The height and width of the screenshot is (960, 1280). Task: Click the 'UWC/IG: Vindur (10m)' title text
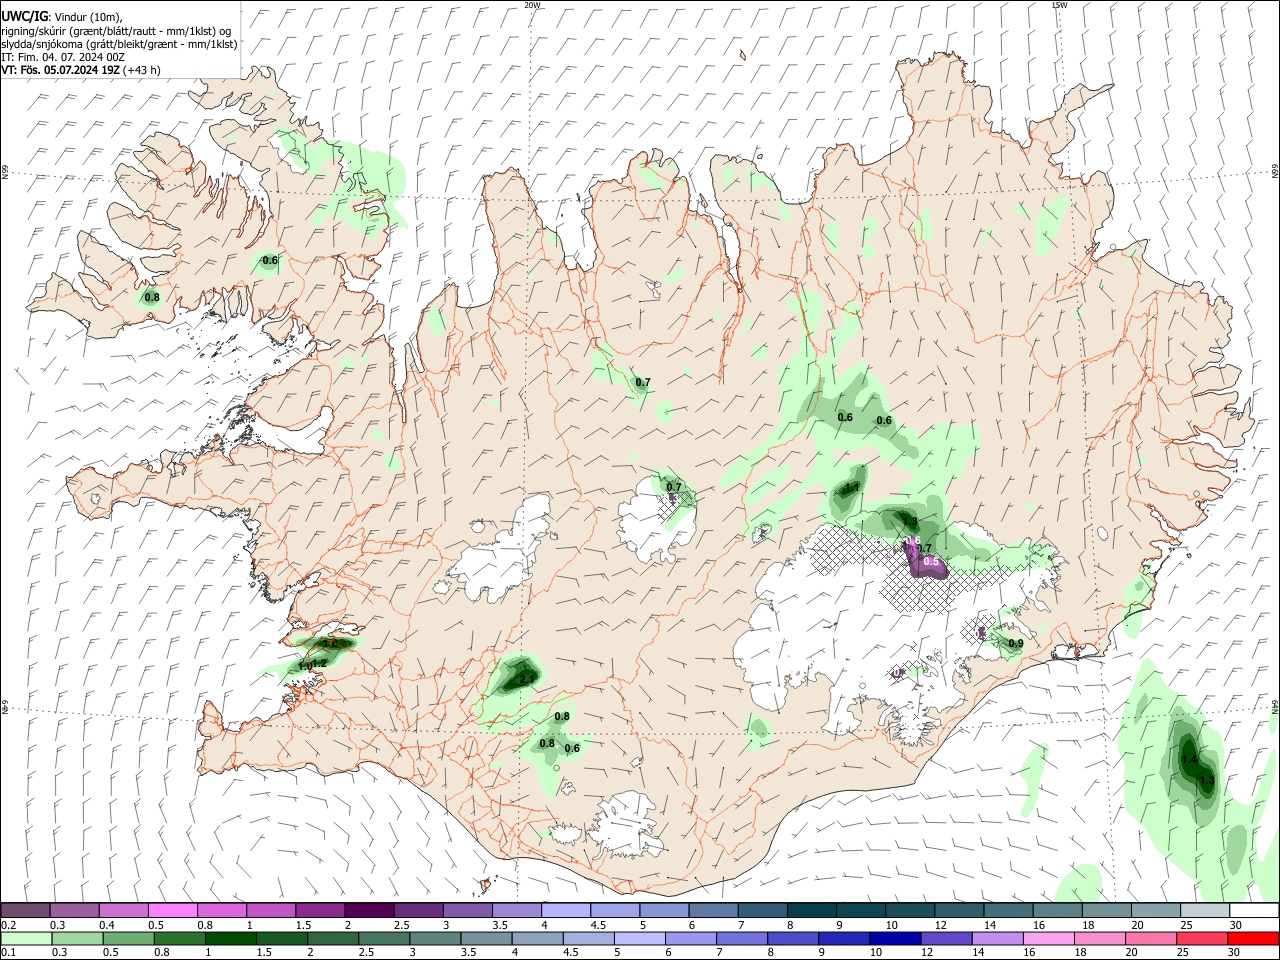click(62, 16)
